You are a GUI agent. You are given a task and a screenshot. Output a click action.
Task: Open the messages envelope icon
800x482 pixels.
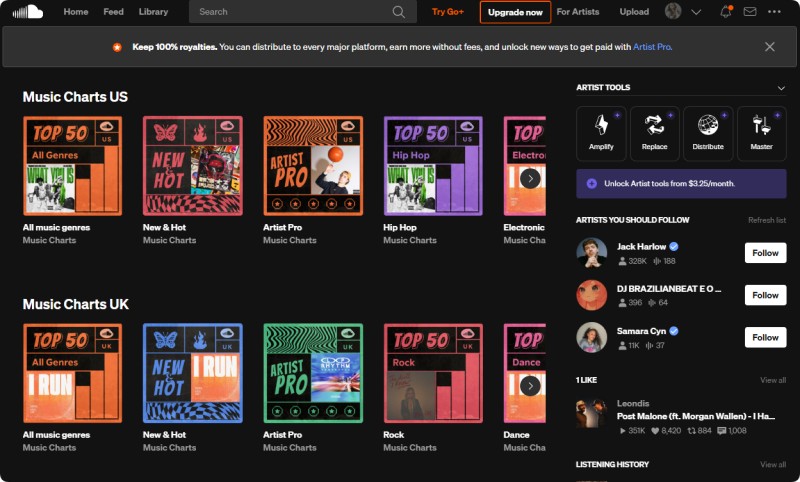pyautogui.click(x=749, y=12)
